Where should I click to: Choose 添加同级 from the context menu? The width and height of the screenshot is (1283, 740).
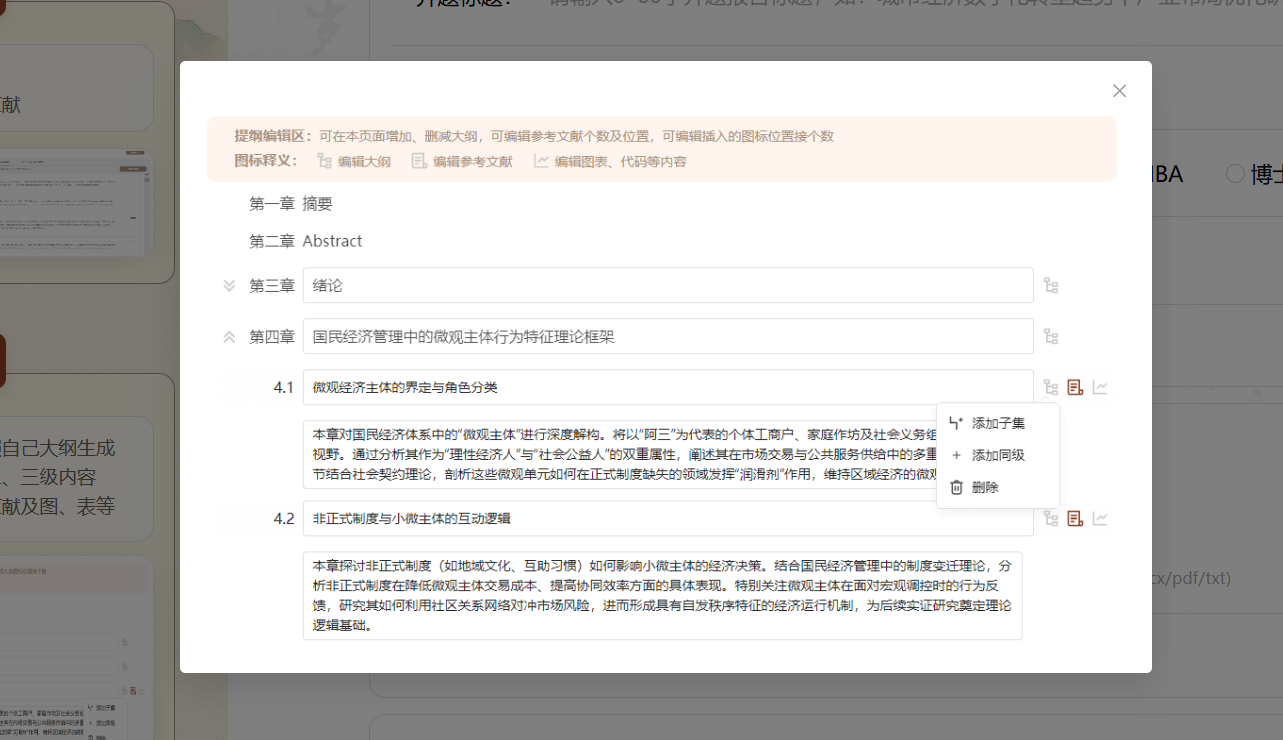pos(997,455)
